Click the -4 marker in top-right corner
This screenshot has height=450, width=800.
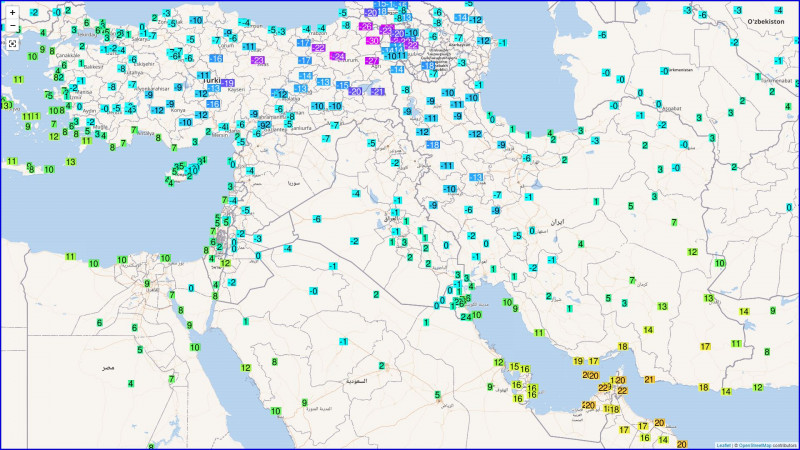pyautogui.click(x=779, y=10)
